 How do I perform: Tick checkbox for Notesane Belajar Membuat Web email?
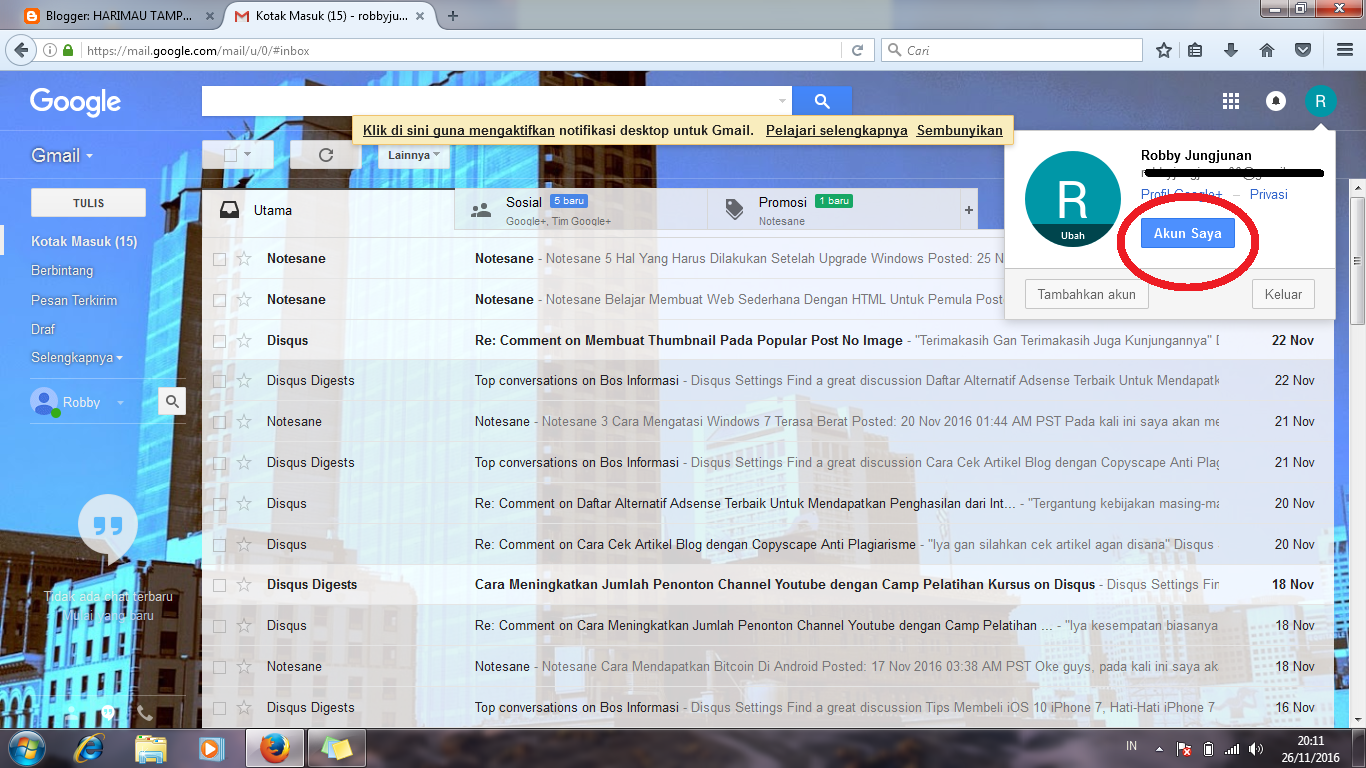coord(219,300)
